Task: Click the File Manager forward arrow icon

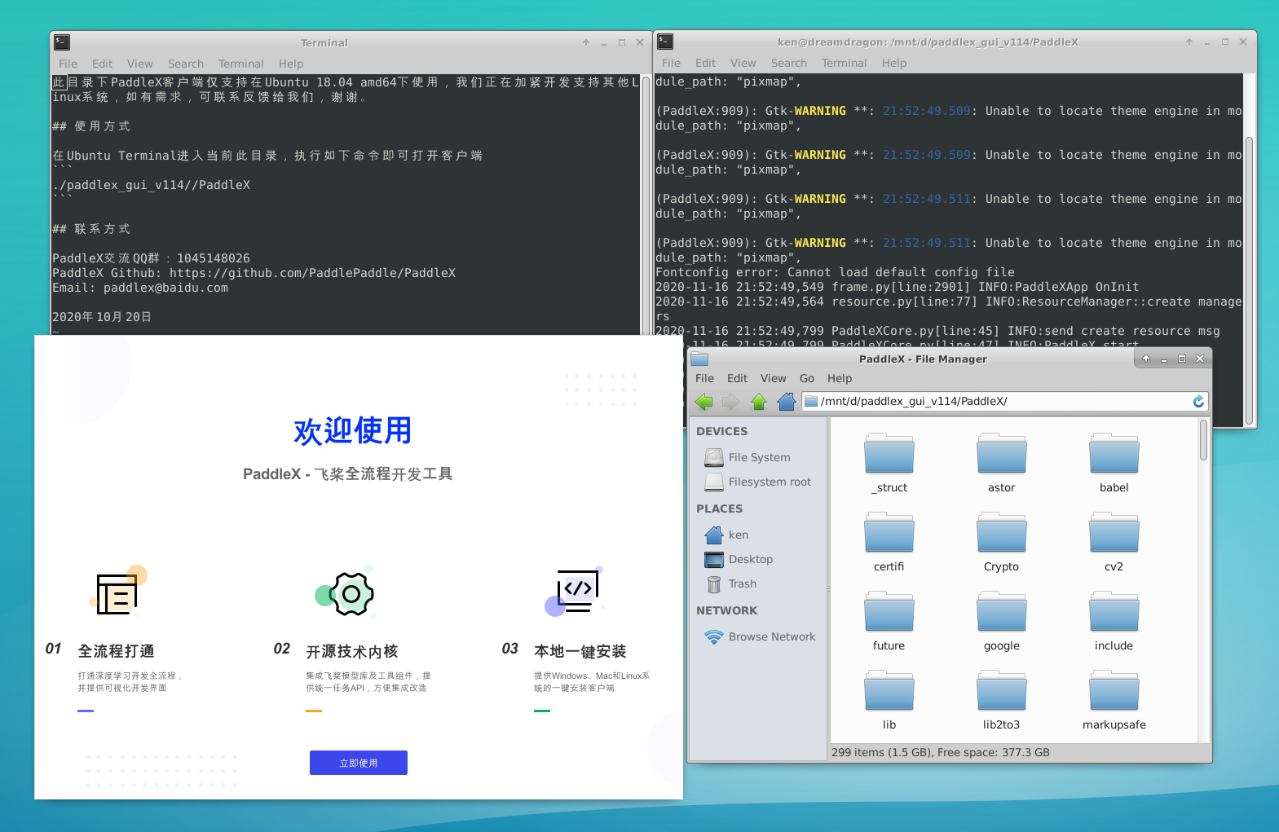Action: pos(731,401)
